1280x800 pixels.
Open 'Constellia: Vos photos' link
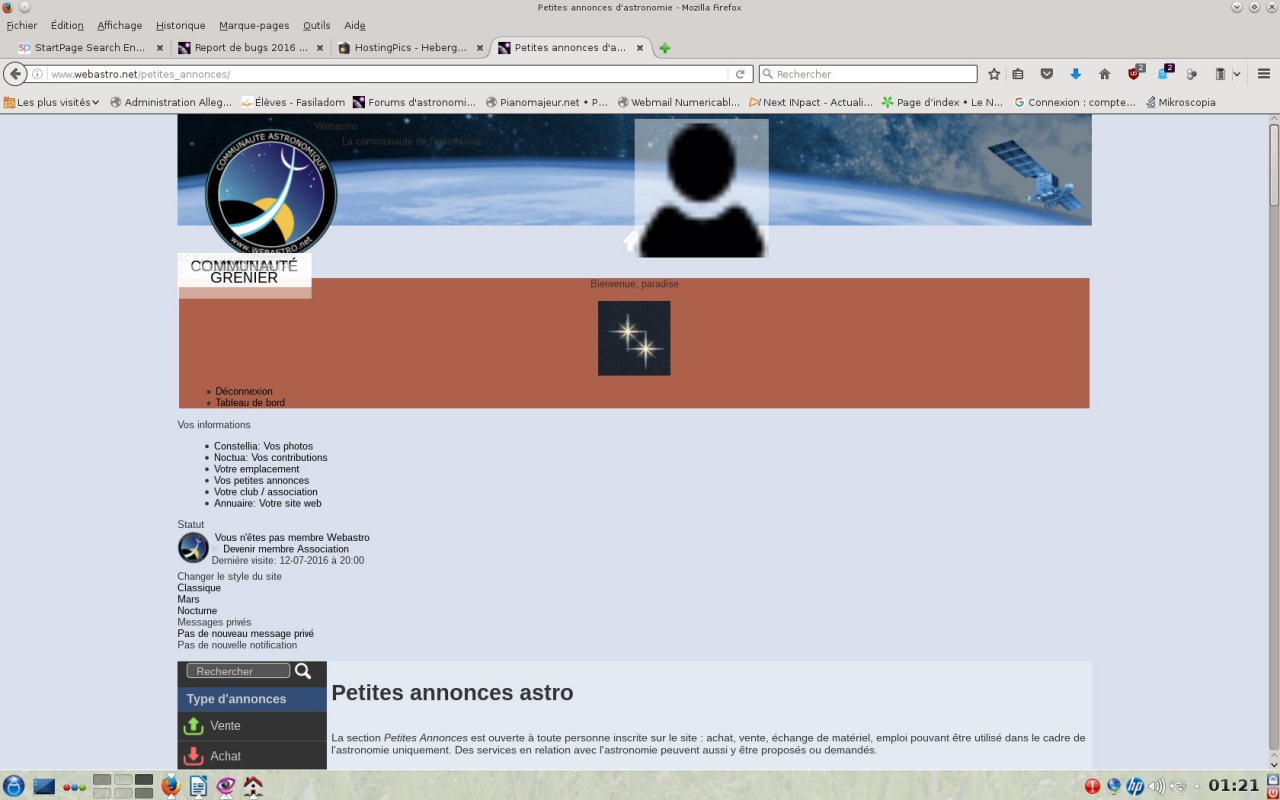(x=263, y=446)
